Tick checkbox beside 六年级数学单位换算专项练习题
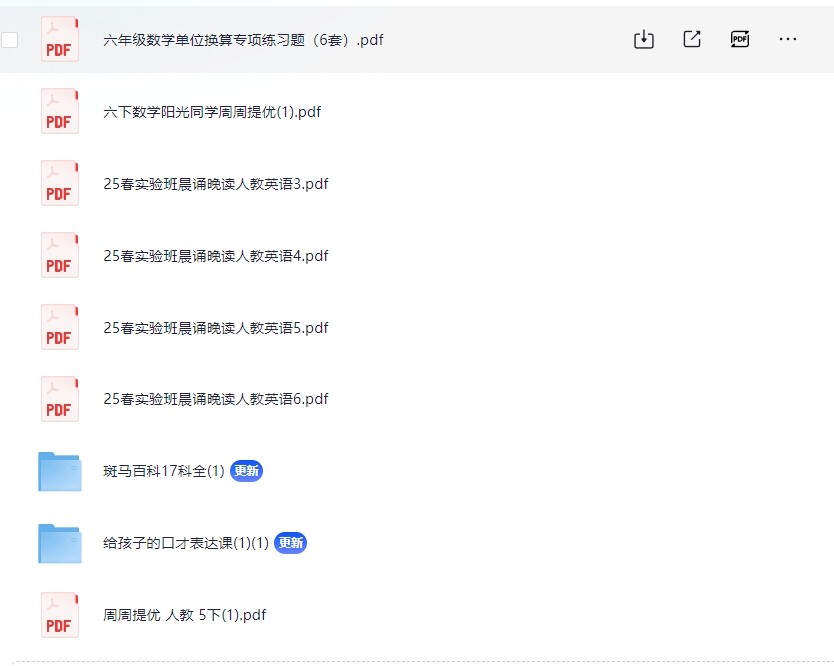 pos(10,40)
